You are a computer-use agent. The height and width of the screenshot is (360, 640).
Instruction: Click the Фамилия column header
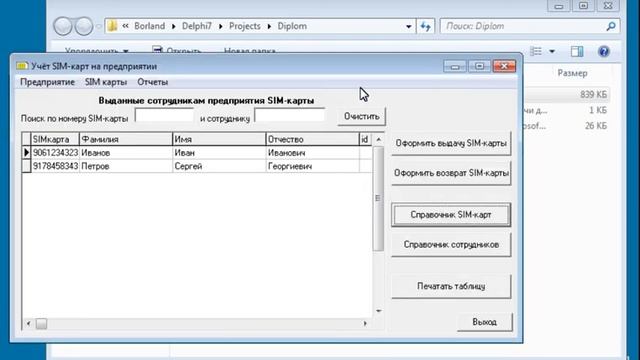click(x=126, y=139)
